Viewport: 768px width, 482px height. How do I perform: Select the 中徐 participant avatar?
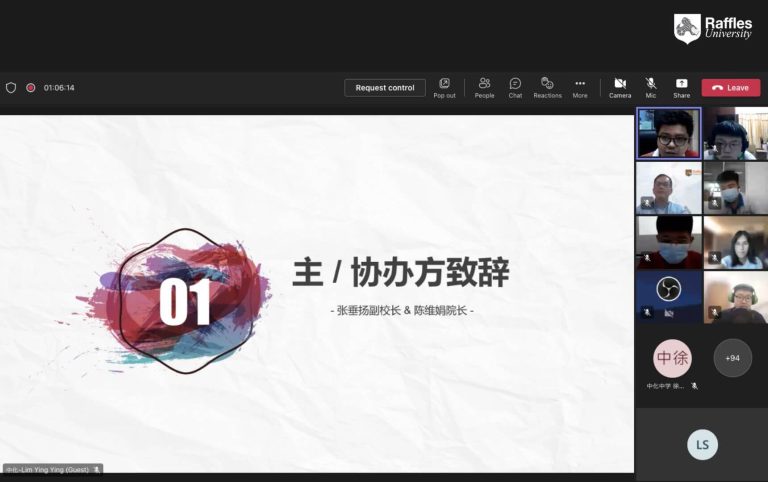click(672, 358)
